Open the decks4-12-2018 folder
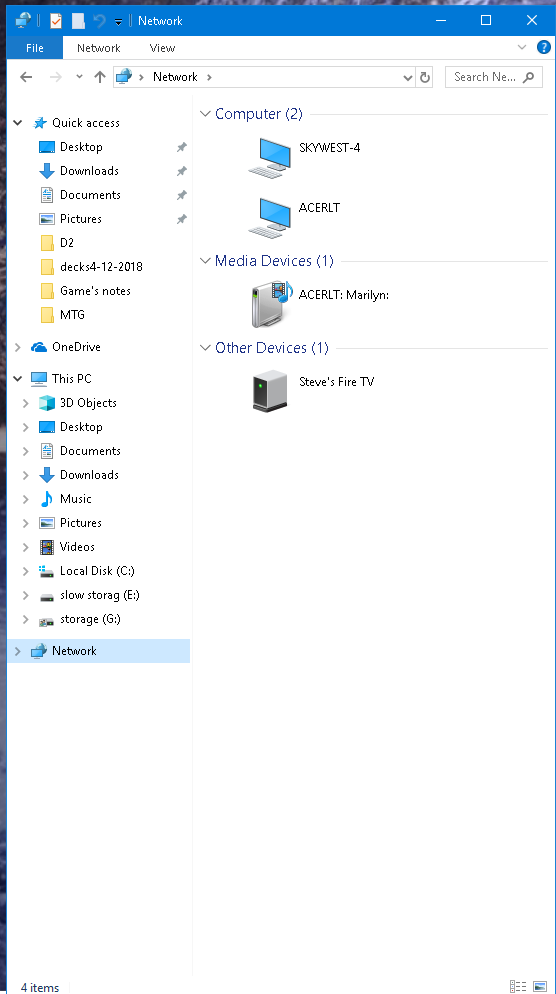Viewport: 556px width, 994px height. click(x=101, y=267)
